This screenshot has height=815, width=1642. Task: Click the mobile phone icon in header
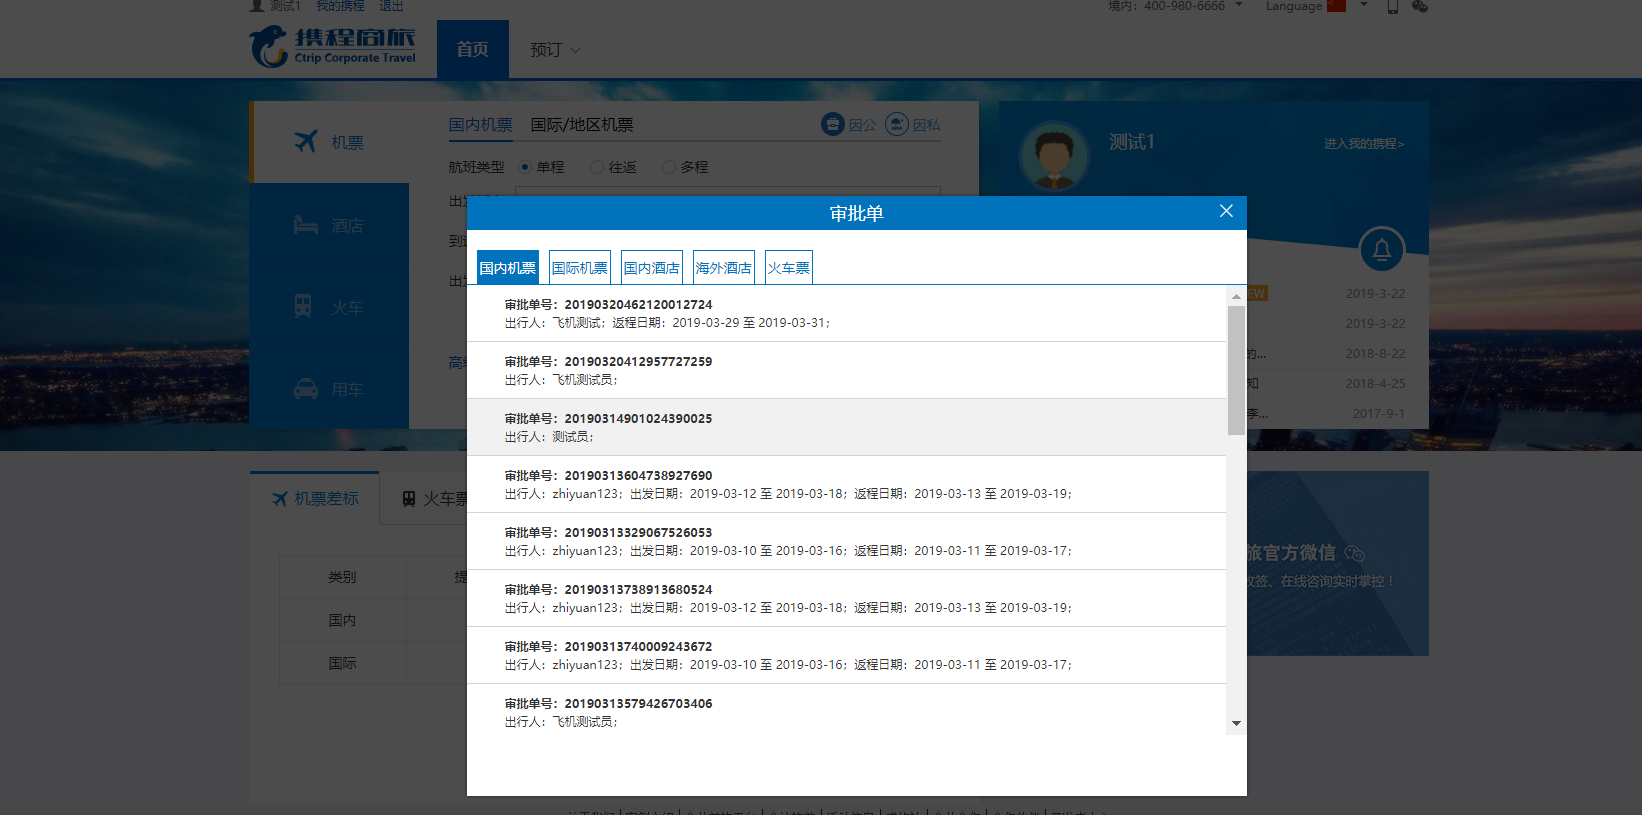click(x=1392, y=6)
